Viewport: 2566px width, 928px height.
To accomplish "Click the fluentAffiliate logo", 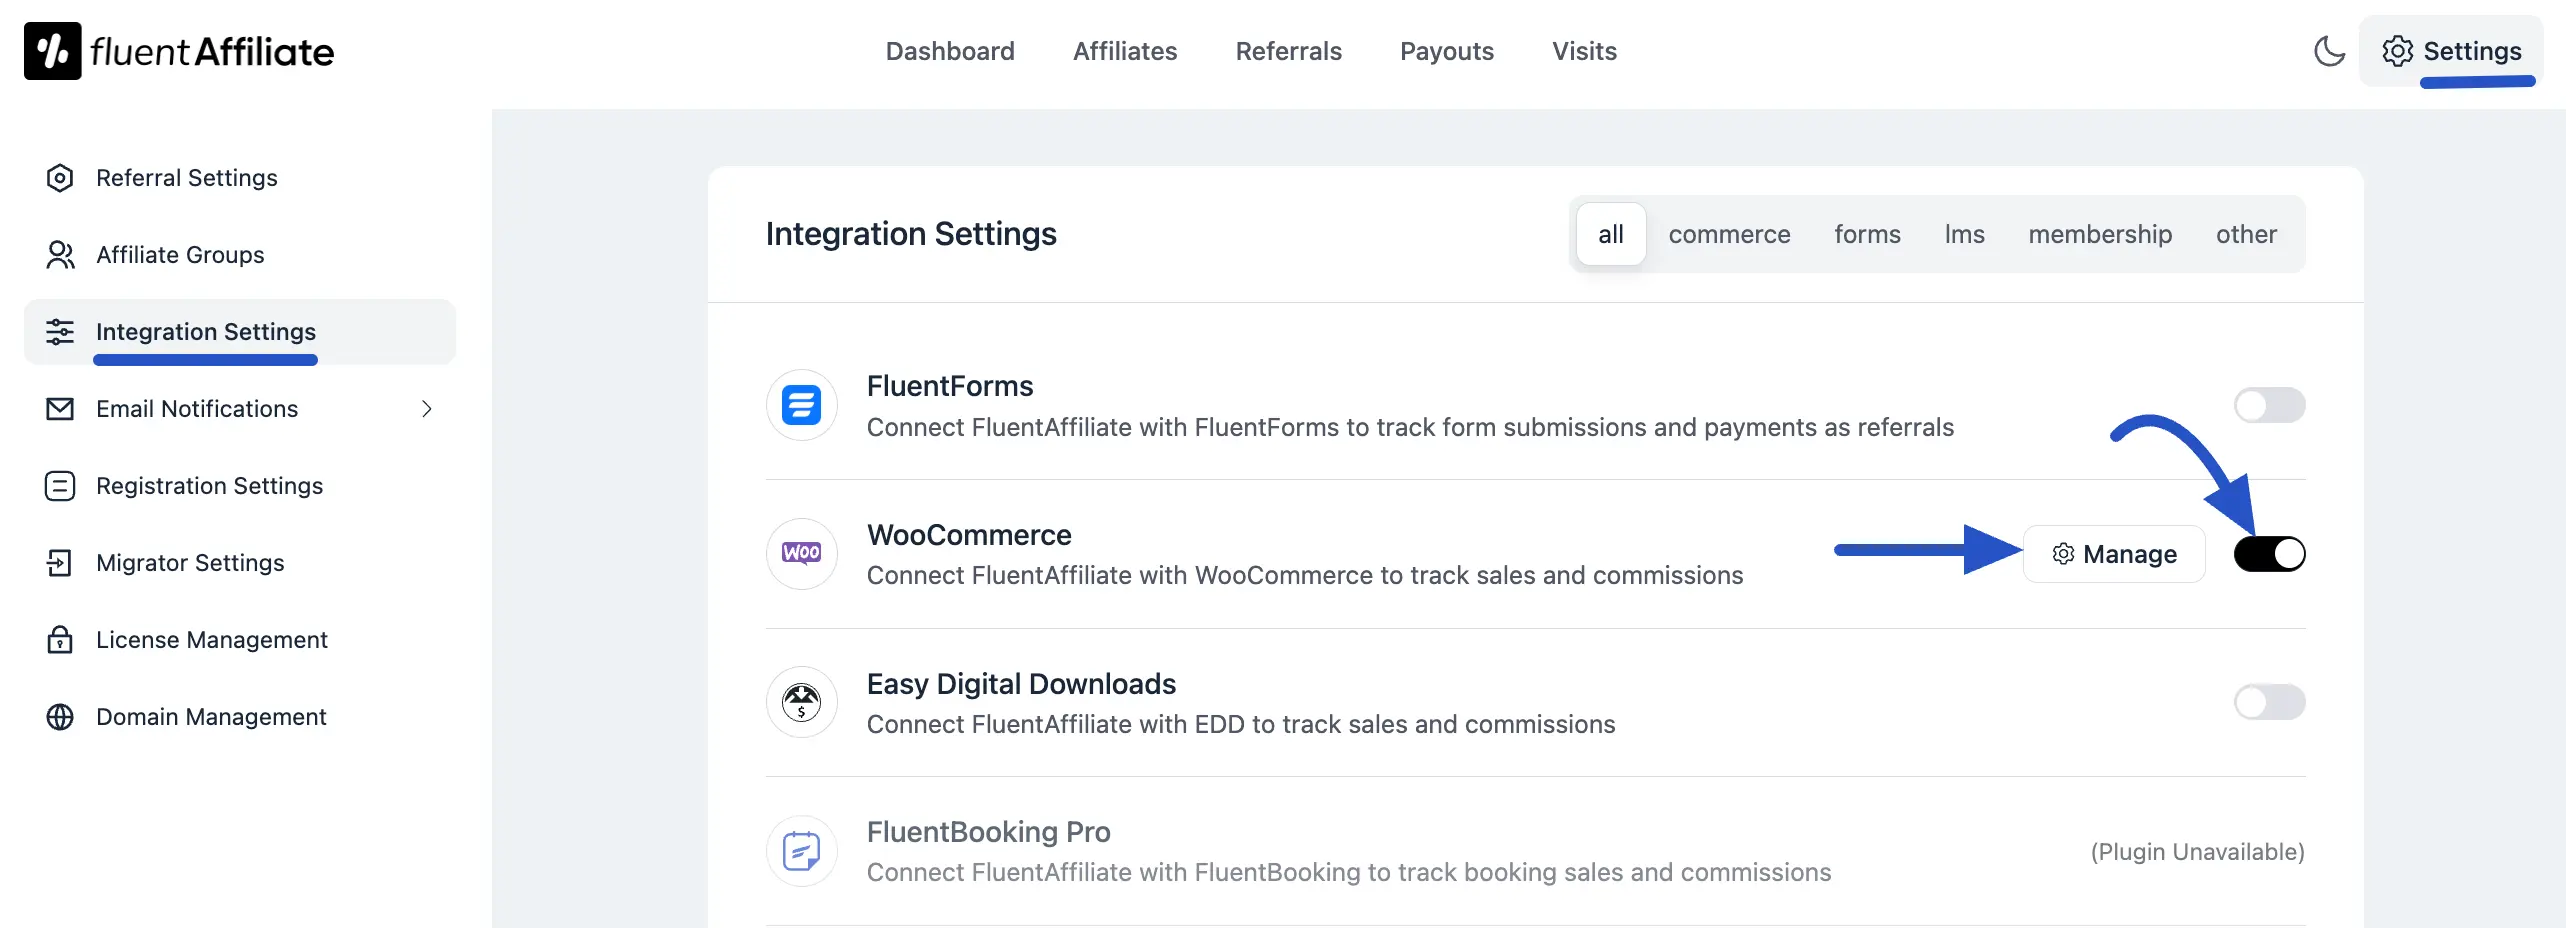I will click(x=178, y=50).
